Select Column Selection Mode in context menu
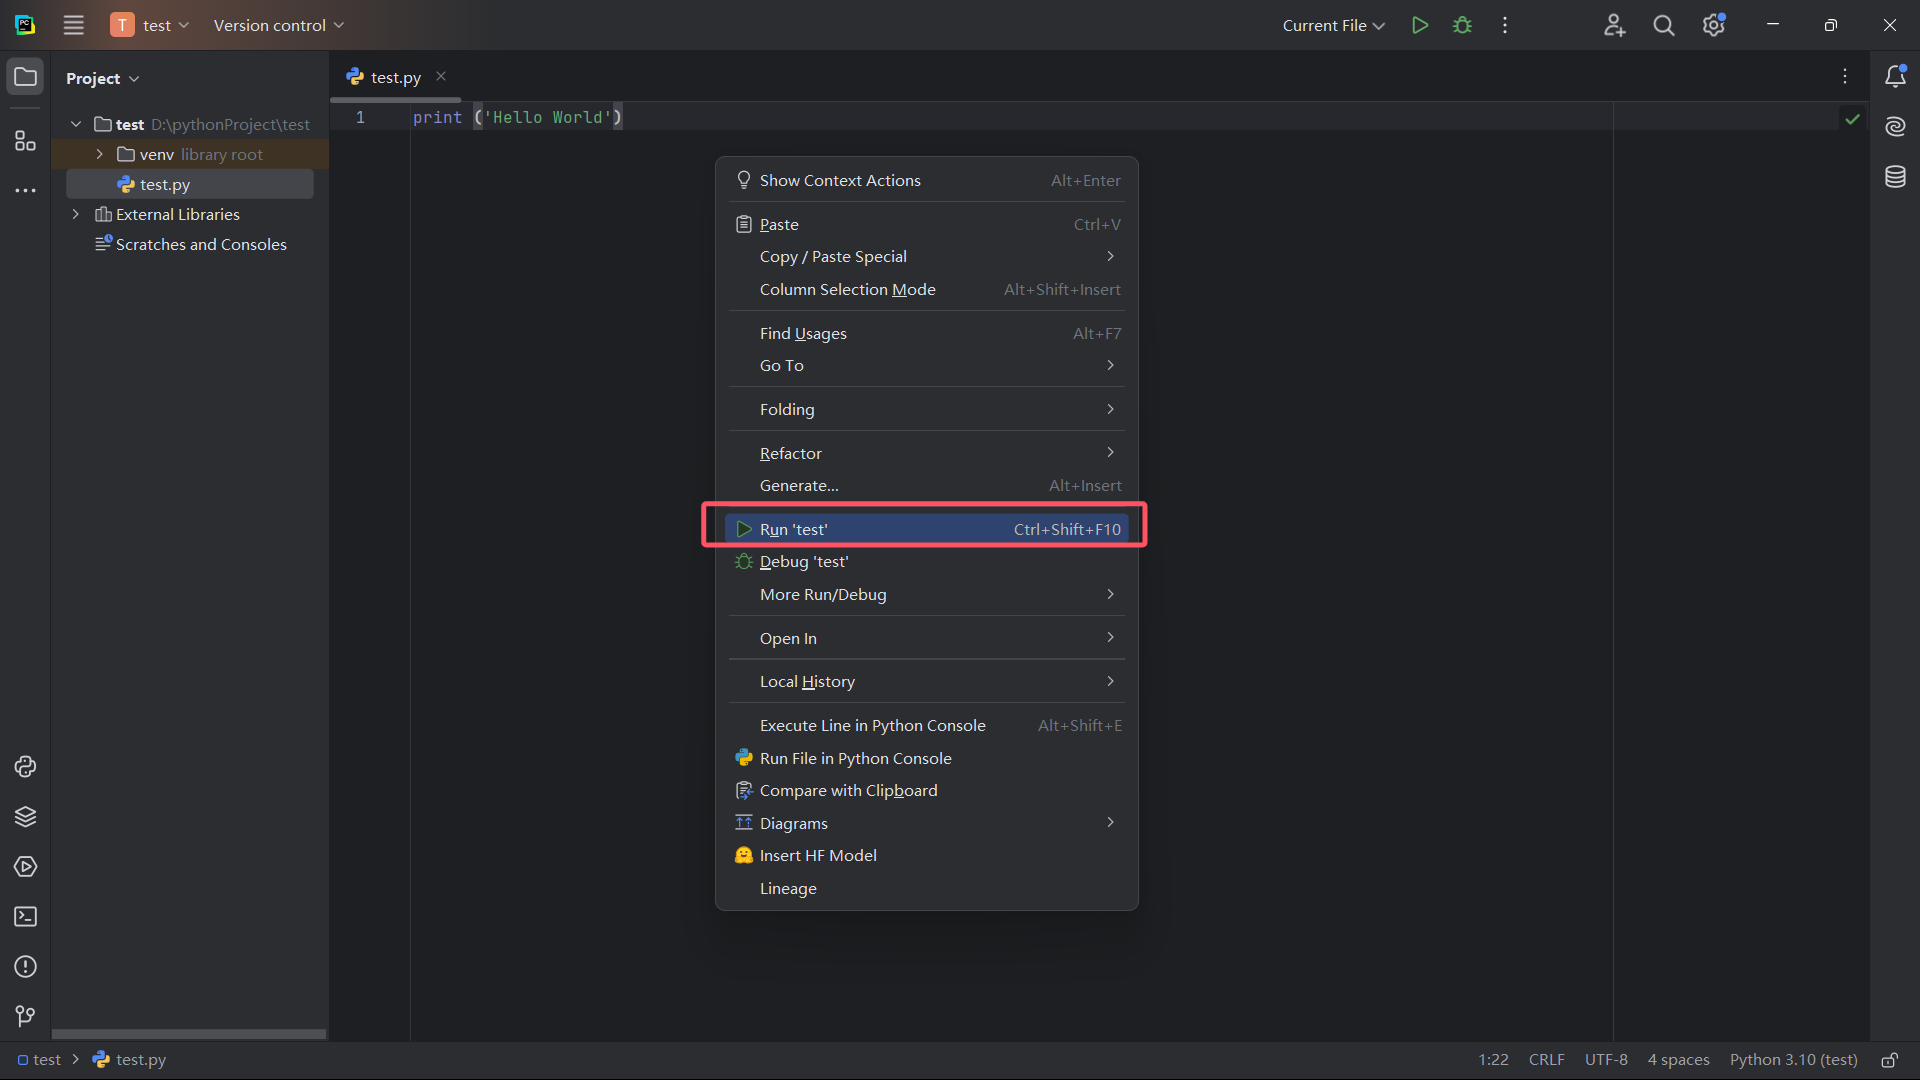 tap(847, 290)
